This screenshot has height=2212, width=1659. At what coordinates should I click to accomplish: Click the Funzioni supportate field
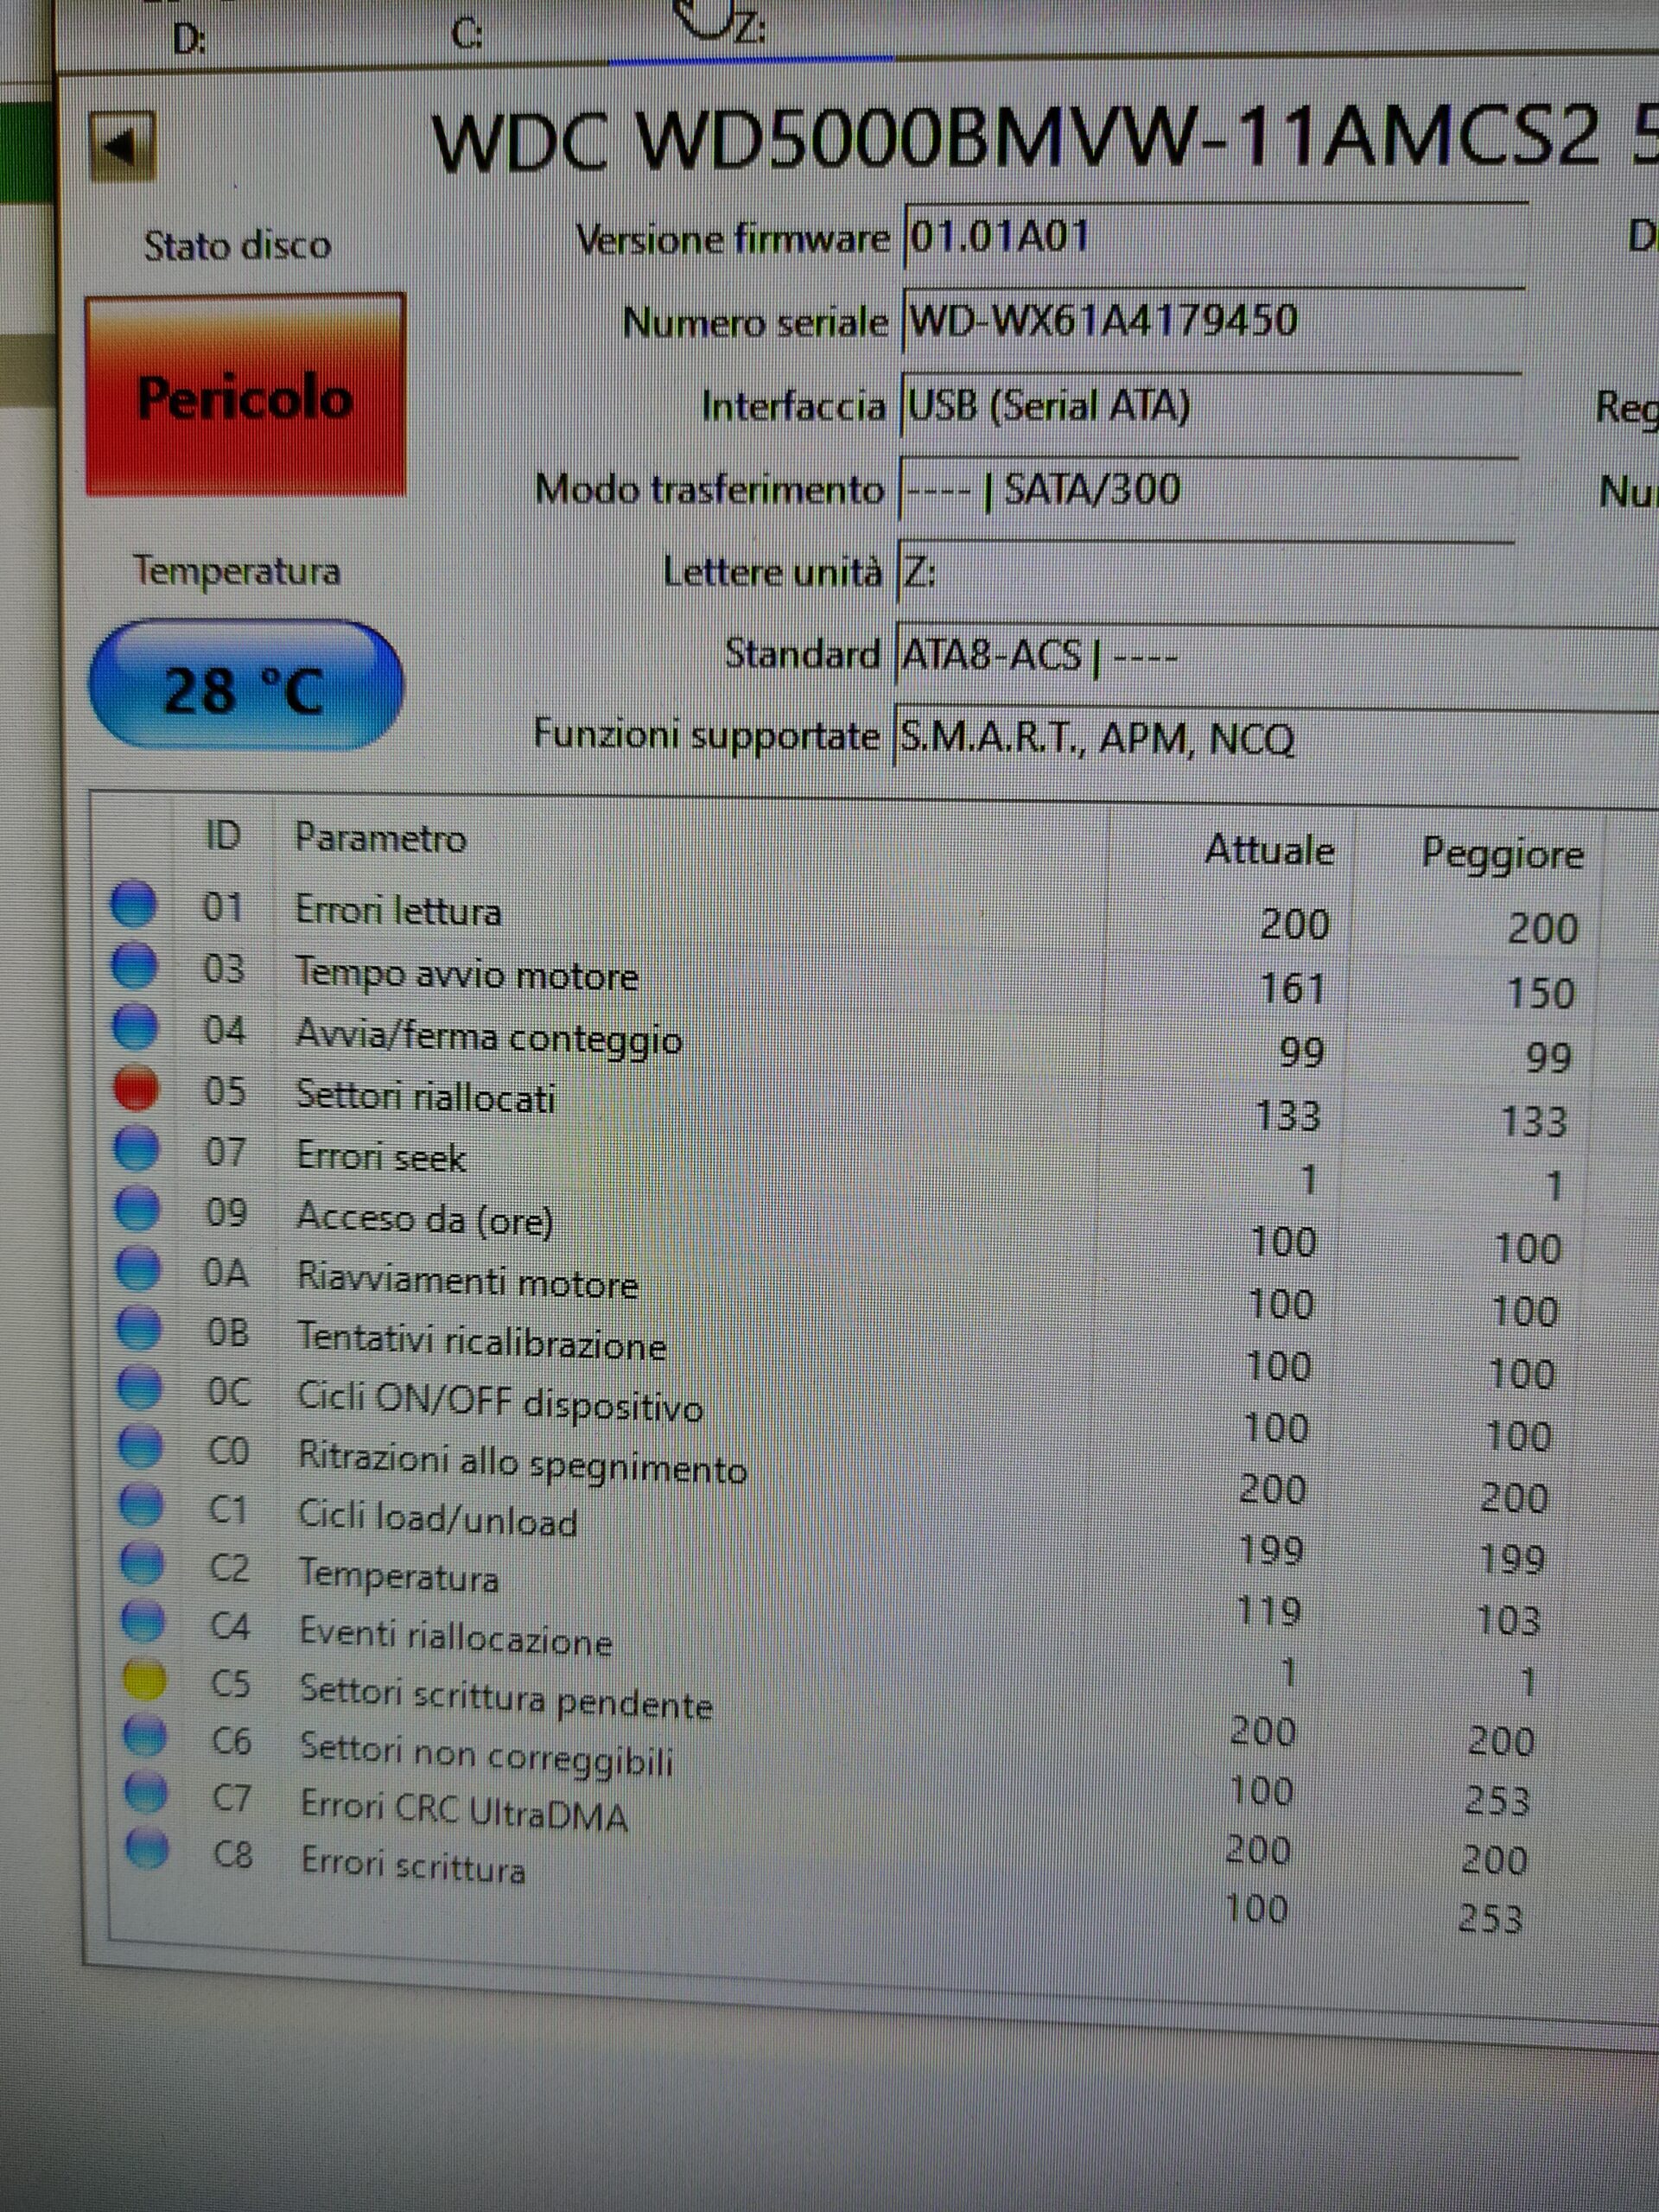pyautogui.click(x=1275, y=739)
